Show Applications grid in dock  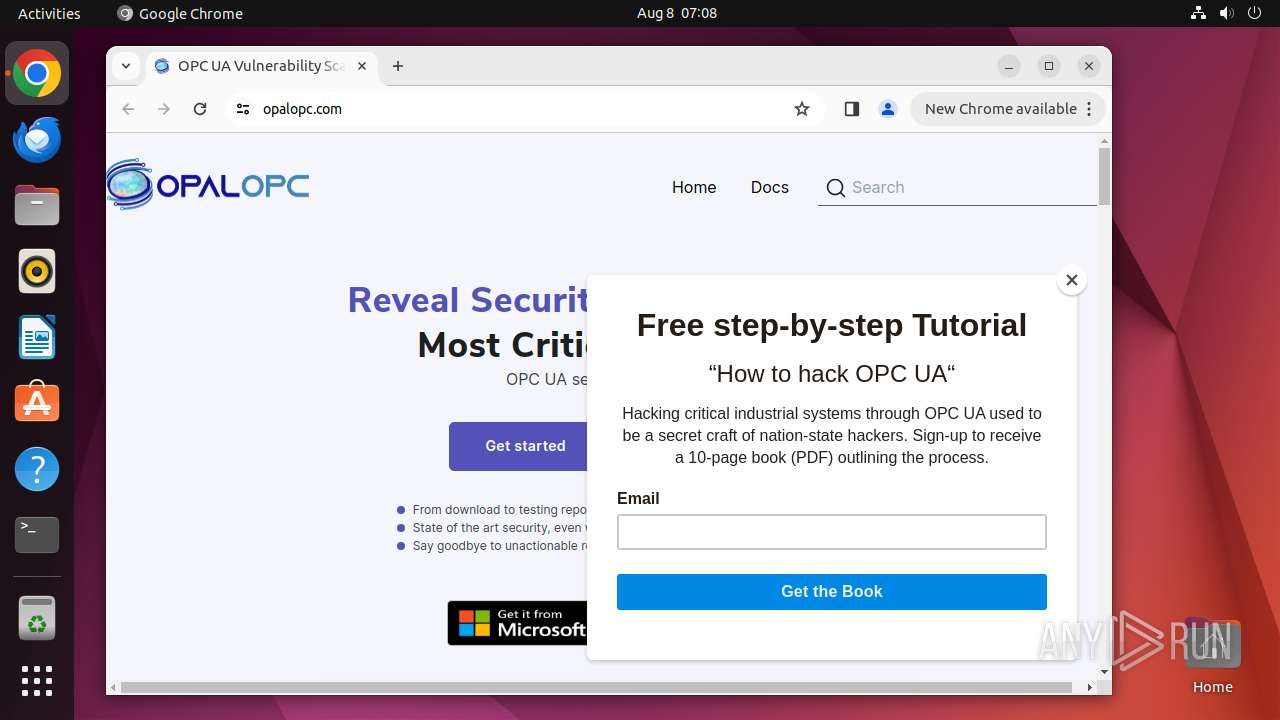point(37,681)
